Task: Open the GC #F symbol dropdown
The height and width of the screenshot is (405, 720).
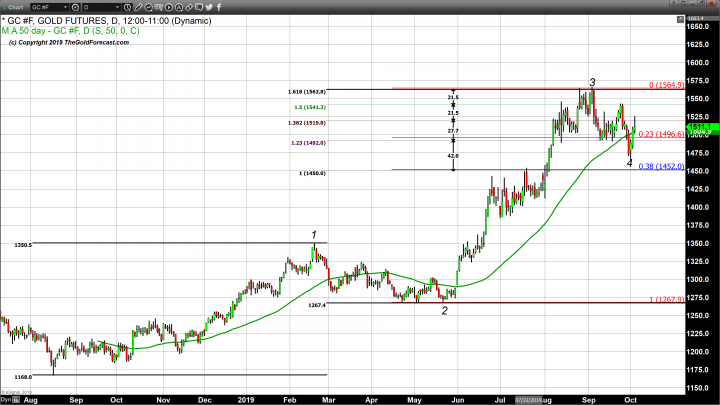Action: coord(65,7)
